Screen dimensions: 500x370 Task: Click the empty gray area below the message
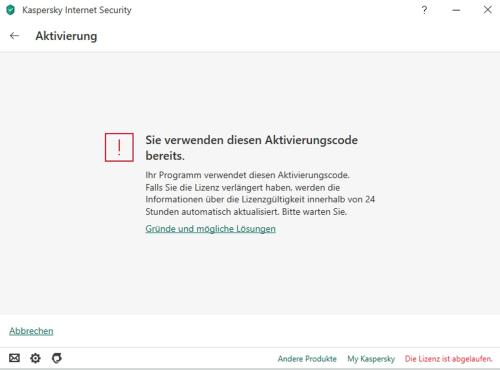point(250,273)
